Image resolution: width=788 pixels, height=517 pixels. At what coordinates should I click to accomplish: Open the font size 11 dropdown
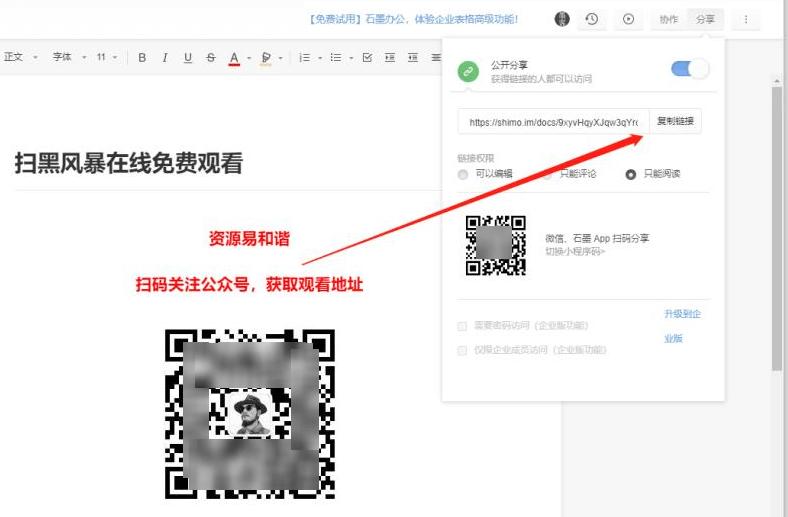point(107,58)
